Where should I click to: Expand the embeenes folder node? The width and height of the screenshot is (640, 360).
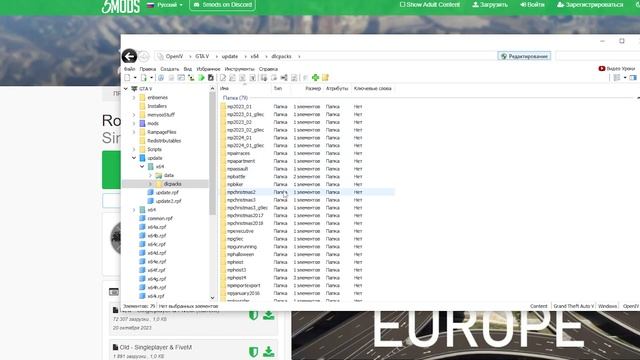(134, 98)
